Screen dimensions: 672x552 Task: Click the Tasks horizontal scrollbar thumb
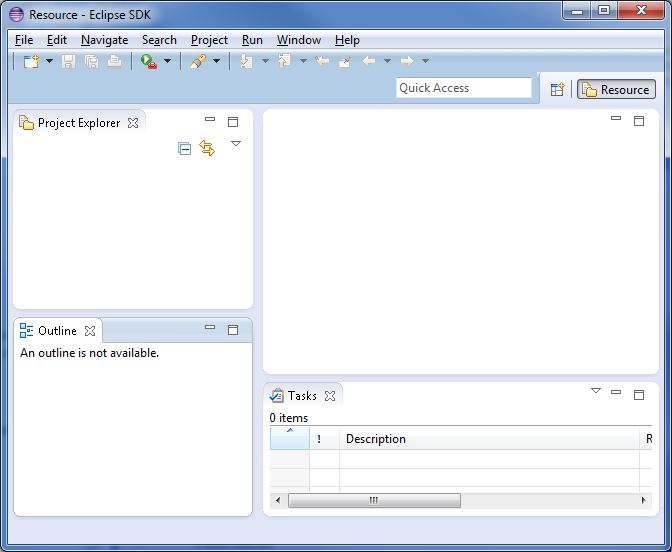point(374,500)
